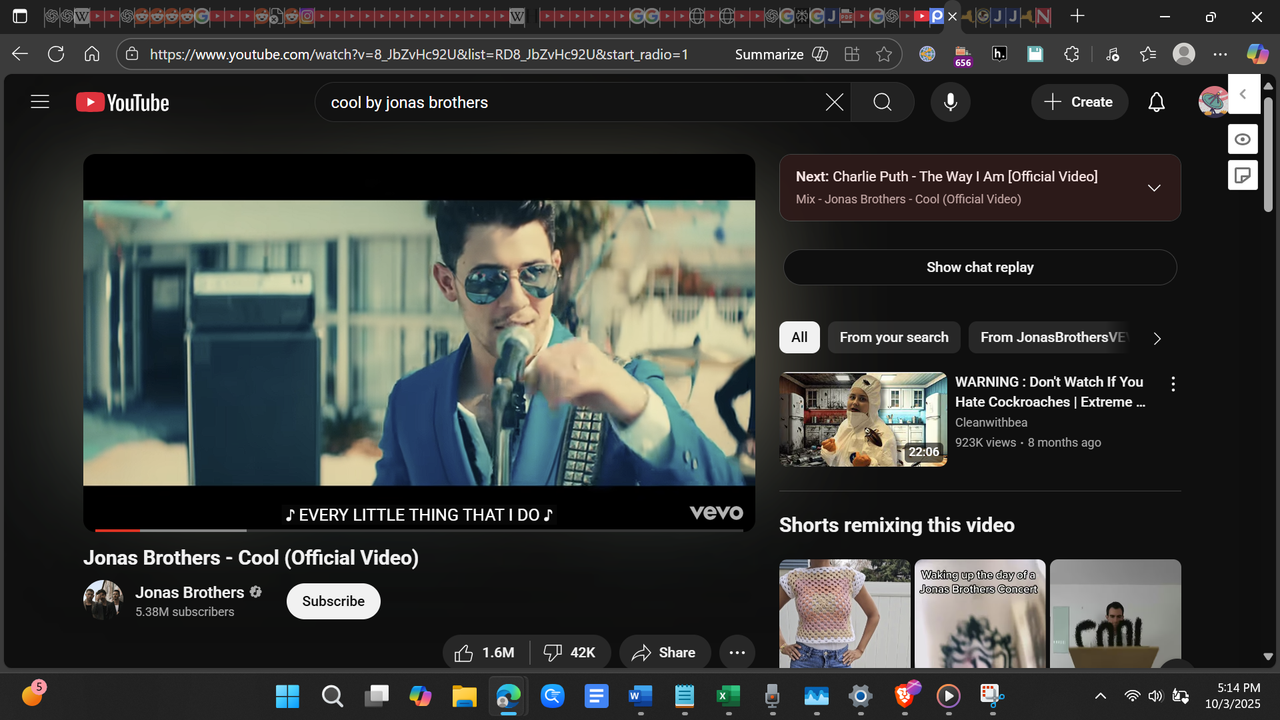Dislike the video with thumbs down
This screenshot has height=720, width=1280.
570,653
